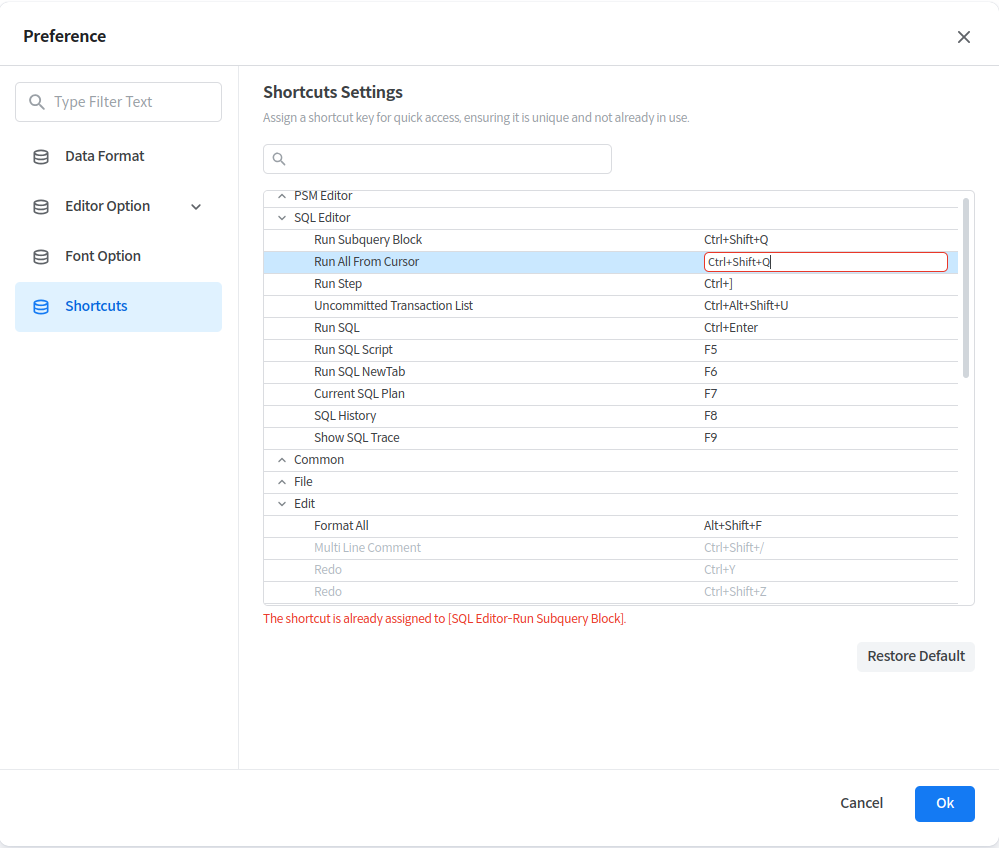The width and height of the screenshot is (999, 848).
Task: Click the shortcuts list vertical scrollbar
Action: [965, 288]
